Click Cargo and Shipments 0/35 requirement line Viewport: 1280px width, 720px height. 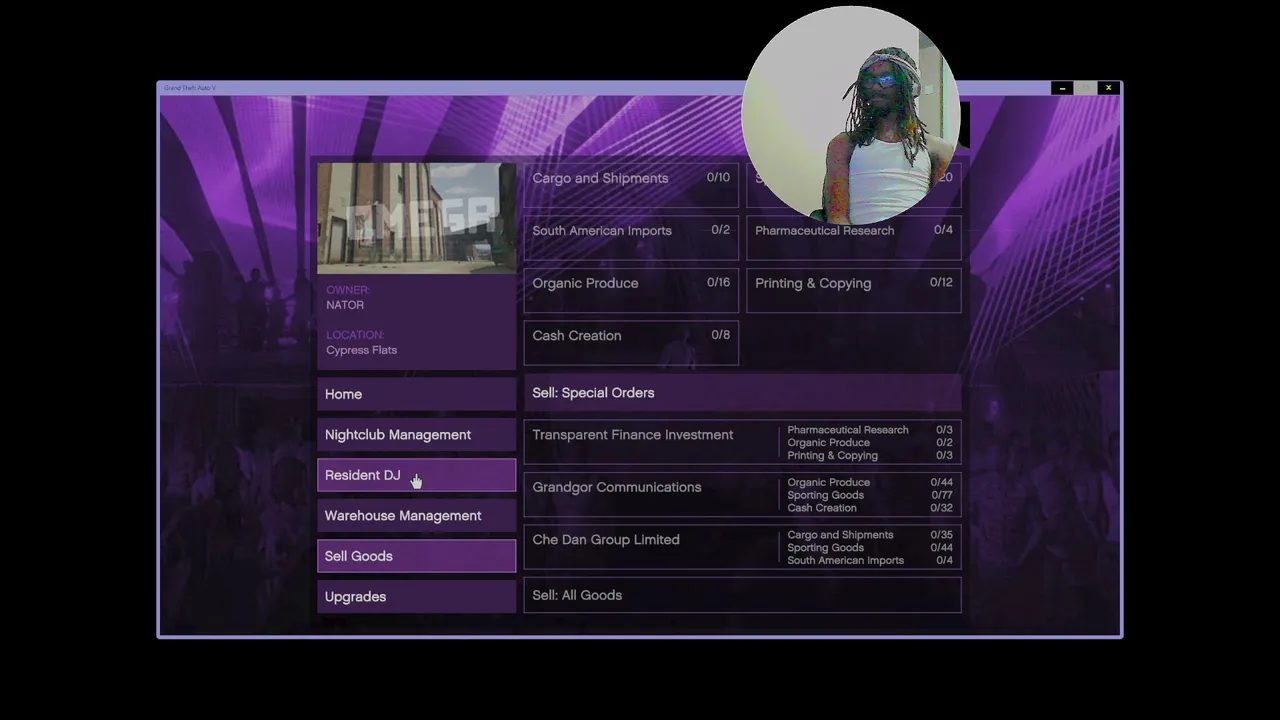(x=870, y=535)
